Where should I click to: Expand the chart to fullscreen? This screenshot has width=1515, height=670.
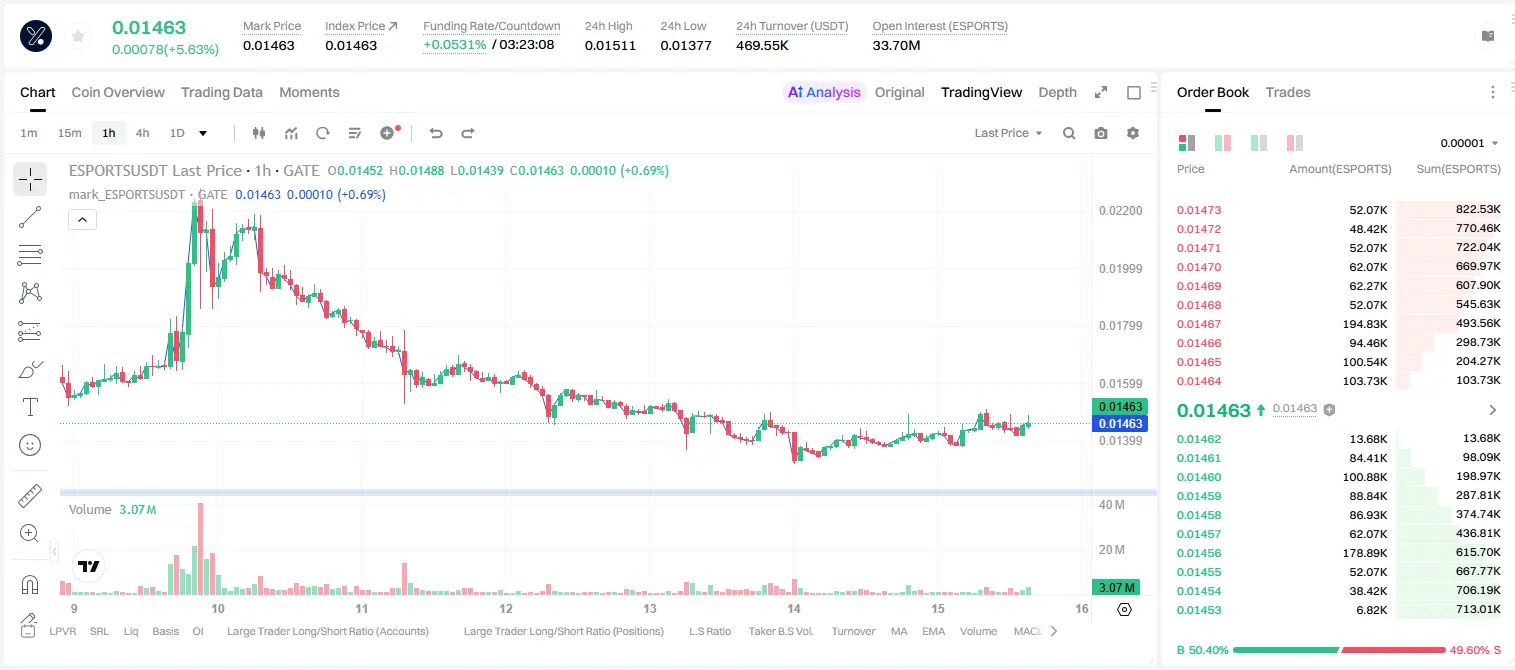[x=1101, y=92]
